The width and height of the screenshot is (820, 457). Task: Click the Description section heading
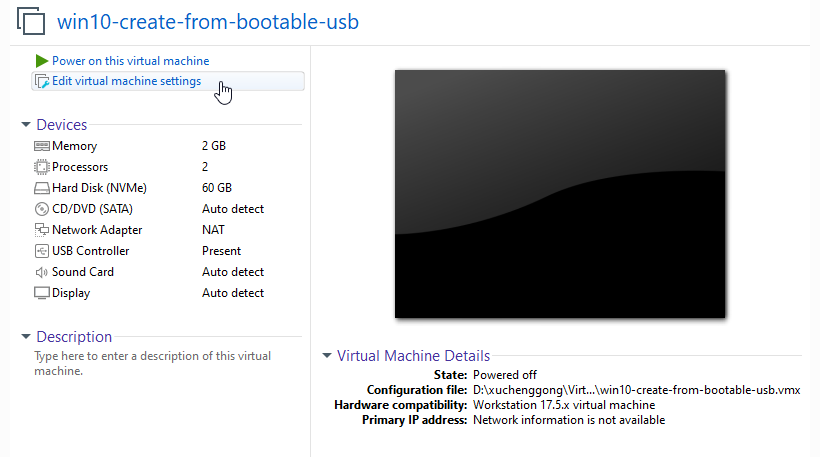pos(74,337)
